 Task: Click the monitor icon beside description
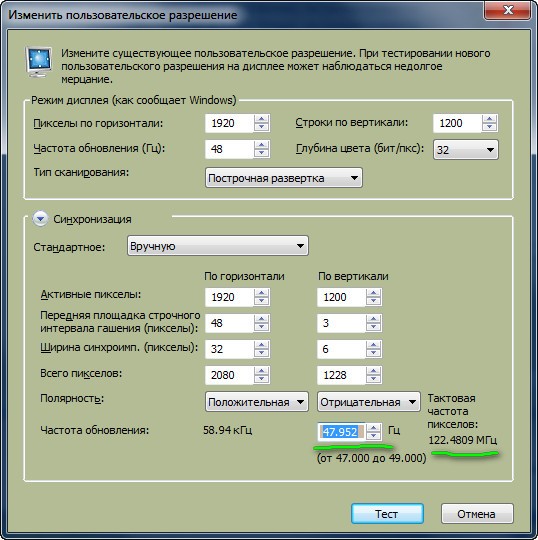coord(39,62)
